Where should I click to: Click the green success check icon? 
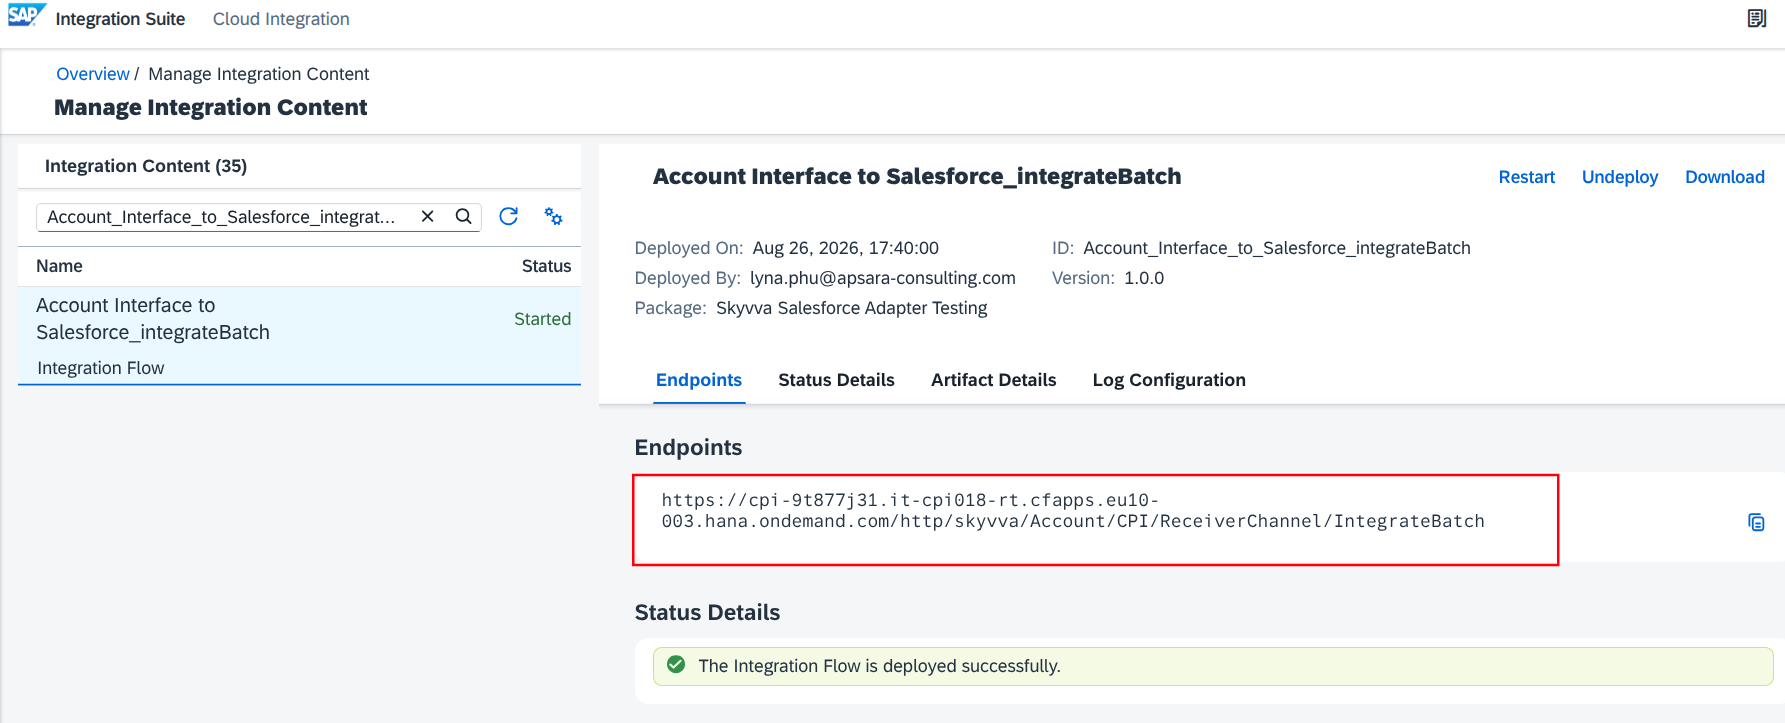coord(676,665)
